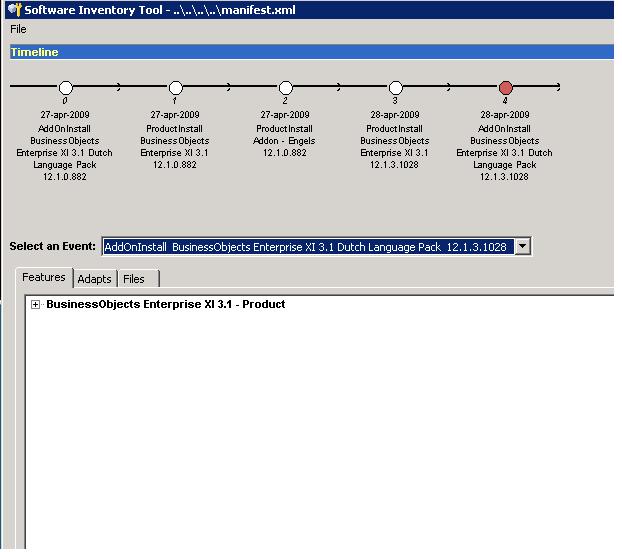The image size is (622, 552).
Task: Expand BusinessObjects Enterprise XI 3.1 - Product node
Action: [35, 305]
